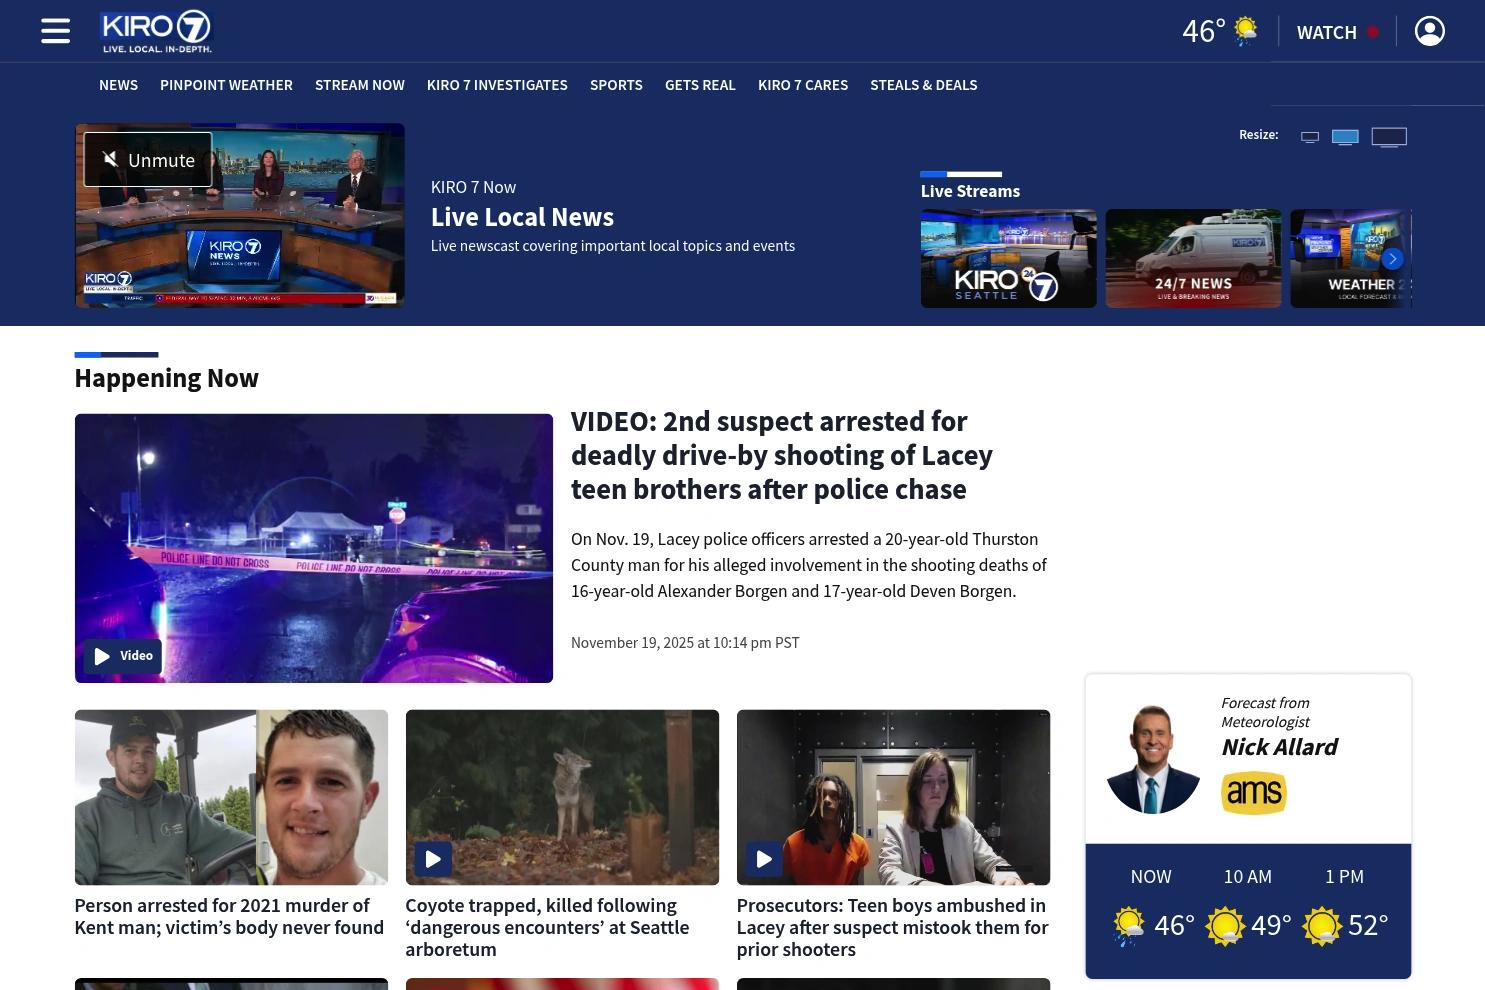
Task: Click the 10 AM forecast sun icon
Action: (1225, 926)
